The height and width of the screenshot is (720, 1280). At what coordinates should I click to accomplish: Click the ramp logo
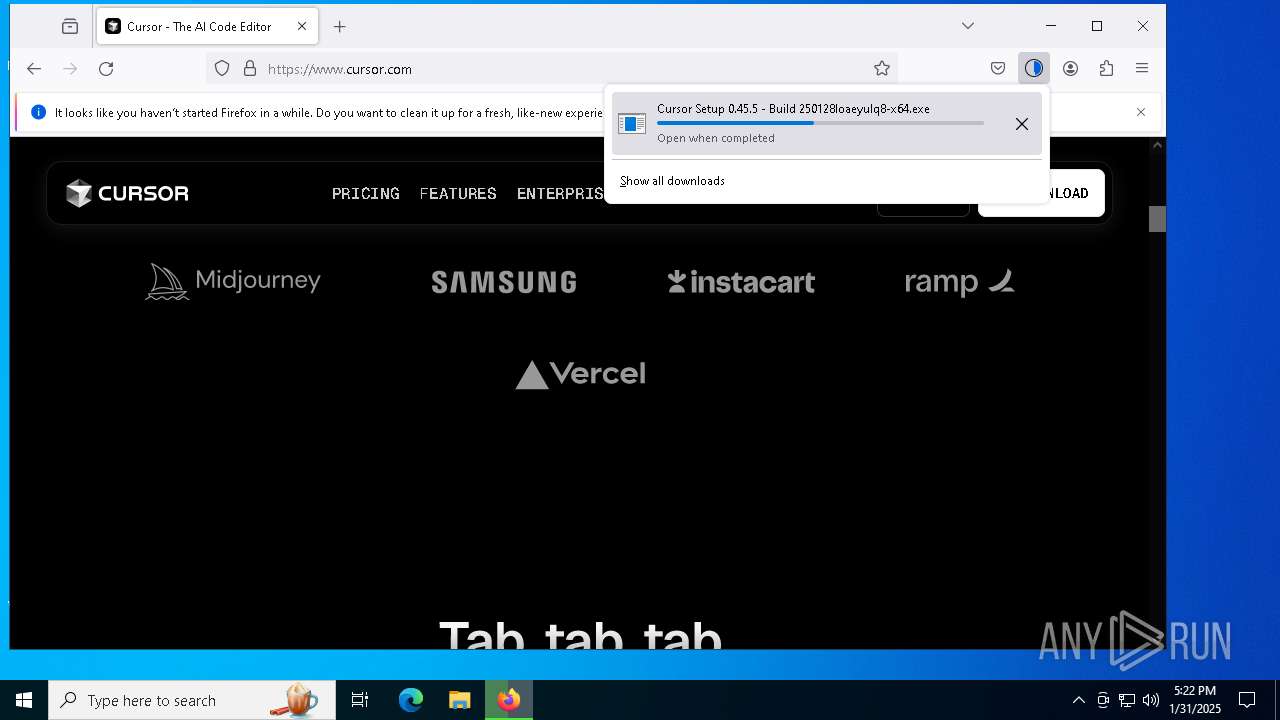click(x=959, y=282)
